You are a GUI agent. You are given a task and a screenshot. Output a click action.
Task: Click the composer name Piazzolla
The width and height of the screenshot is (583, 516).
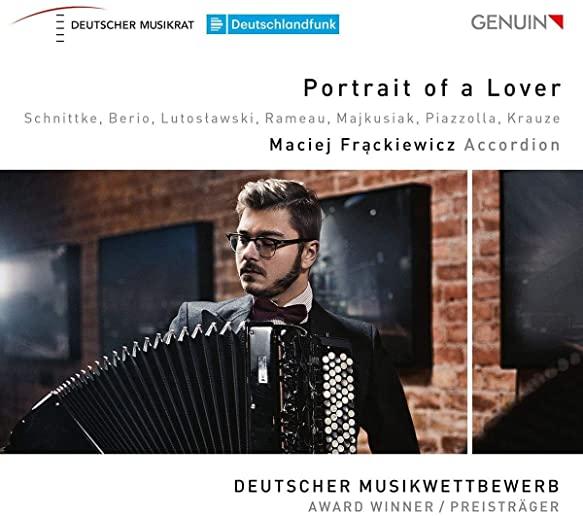[461, 118]
